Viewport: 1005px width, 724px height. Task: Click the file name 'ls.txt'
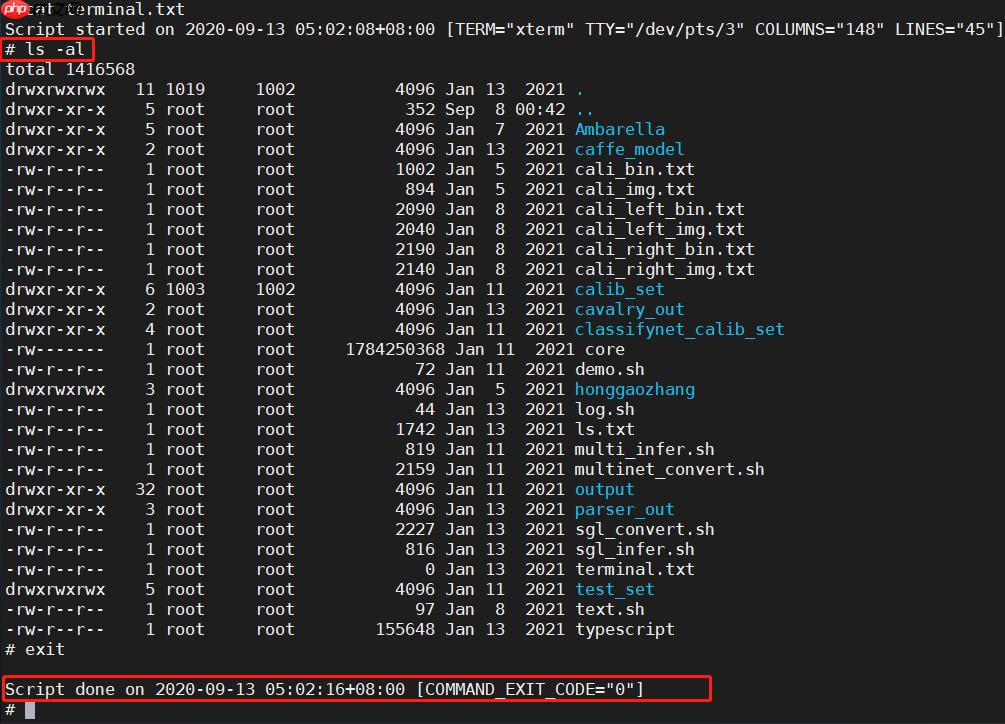(x=604, y=429)
